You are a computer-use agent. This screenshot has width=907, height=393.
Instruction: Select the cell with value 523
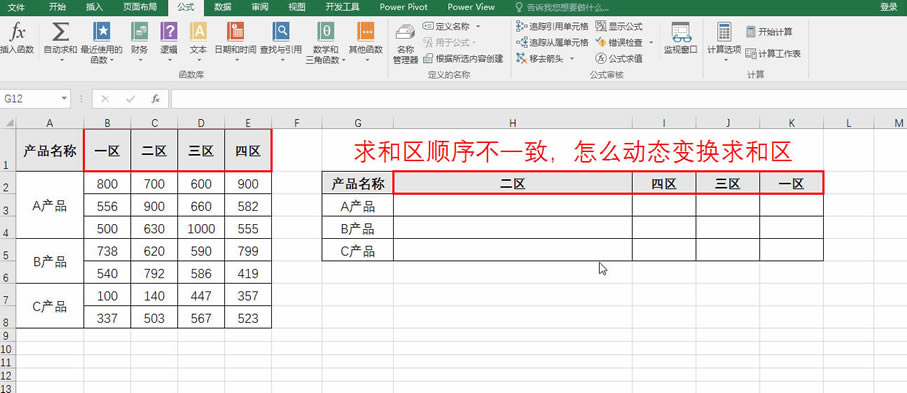click(x=248, y=318)
